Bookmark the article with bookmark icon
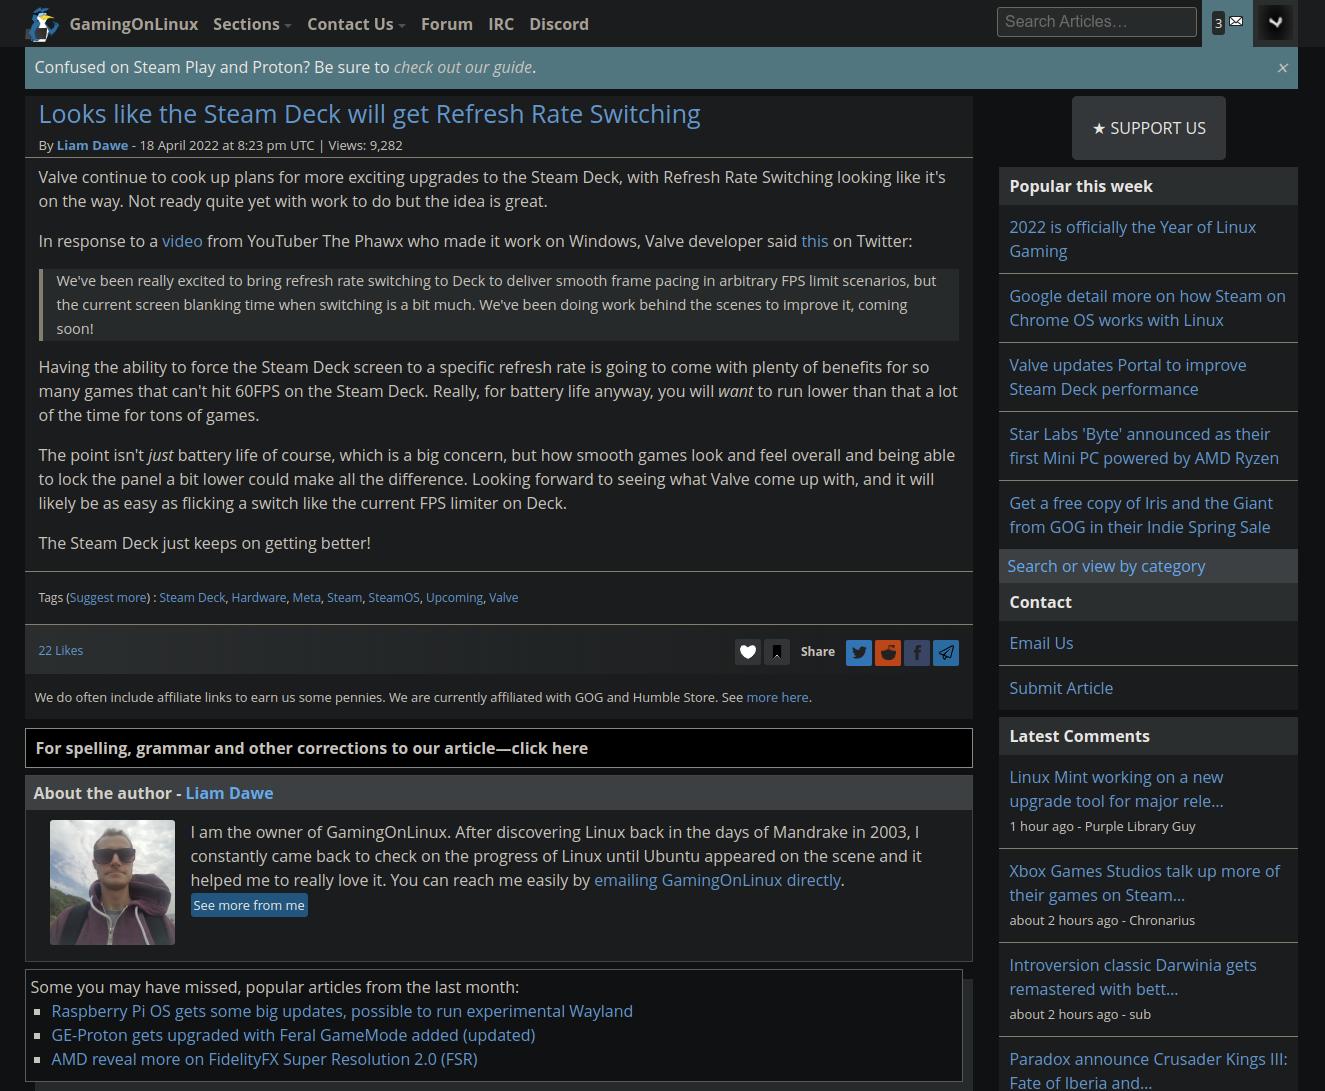Image resolution: width=1325 pixels, height=1091 pixels. (777, 652)
